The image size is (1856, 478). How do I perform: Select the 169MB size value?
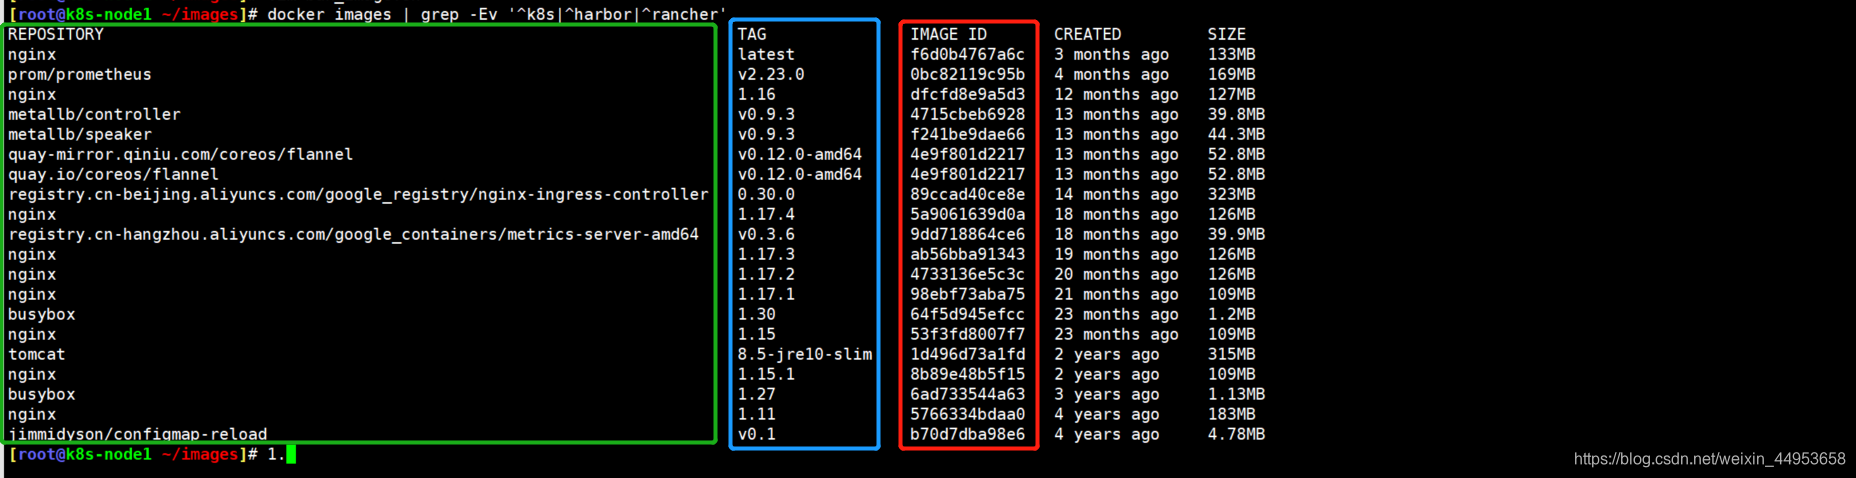[x=1232, y=75]
